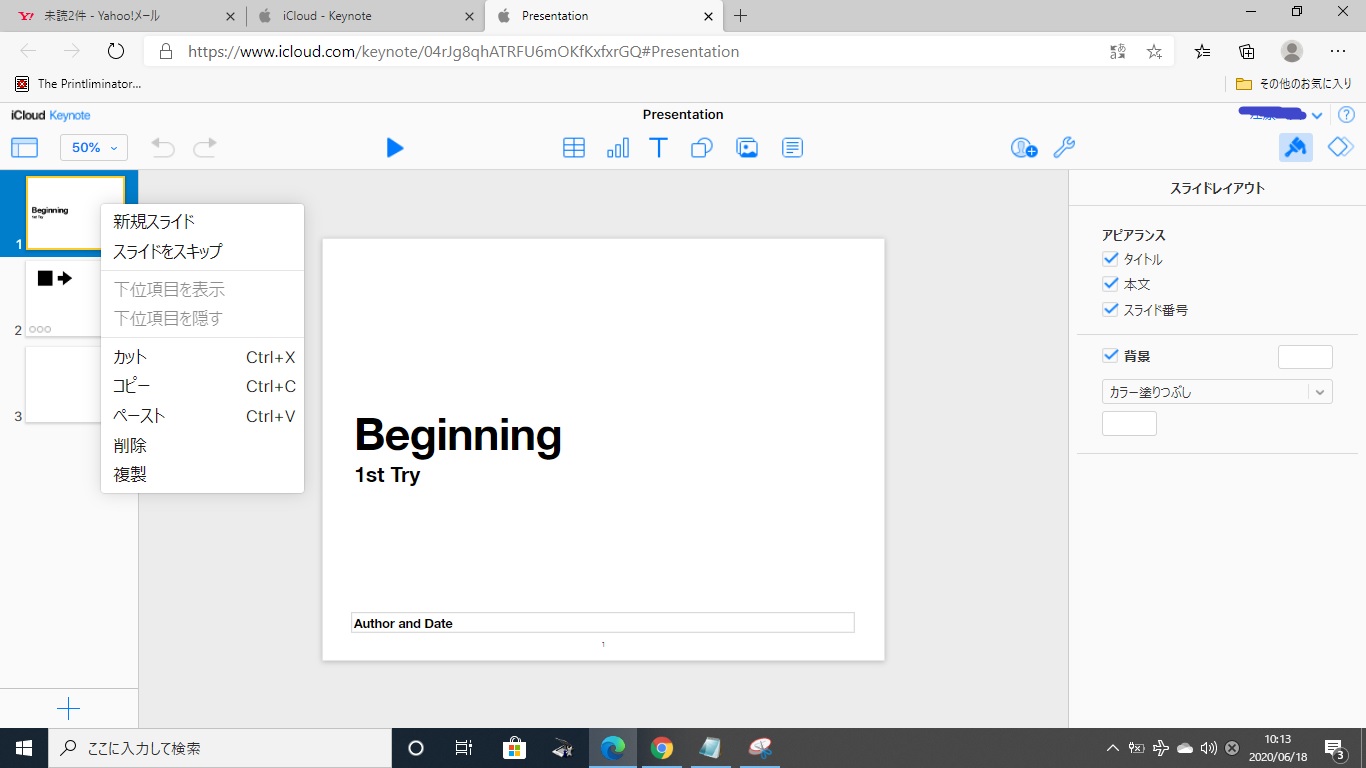This screenshot has width=1366, height=768.
Task: Click the Play slideshow button
Action: [395, 148]
